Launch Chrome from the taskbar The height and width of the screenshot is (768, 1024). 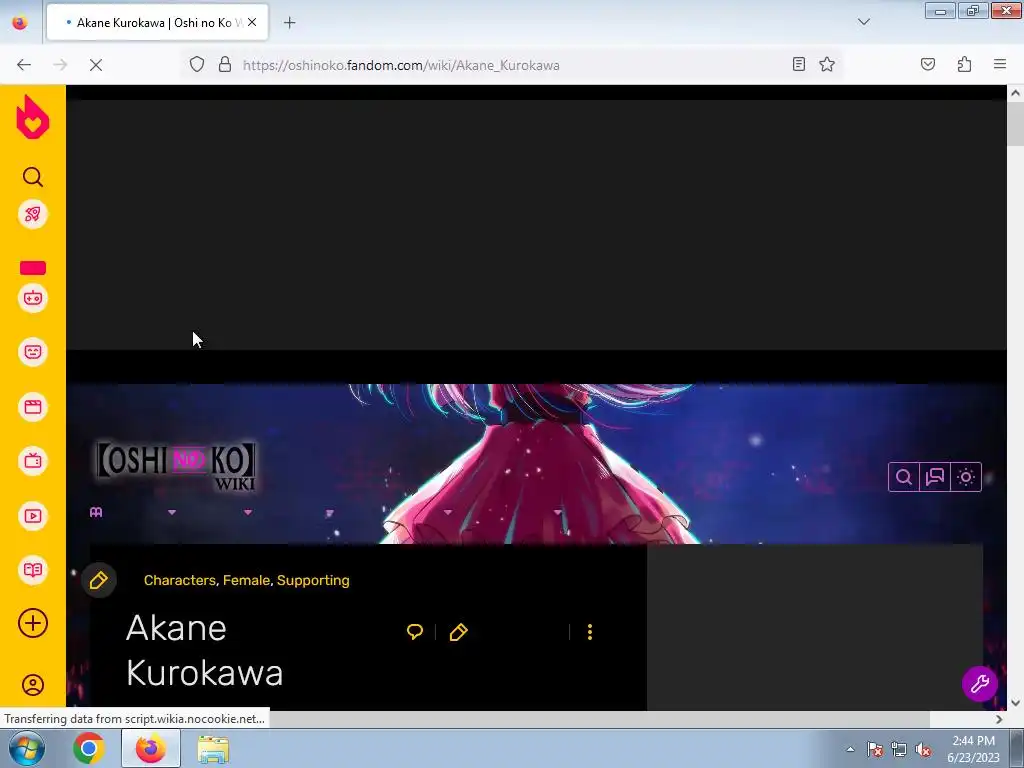pos(89,748)
